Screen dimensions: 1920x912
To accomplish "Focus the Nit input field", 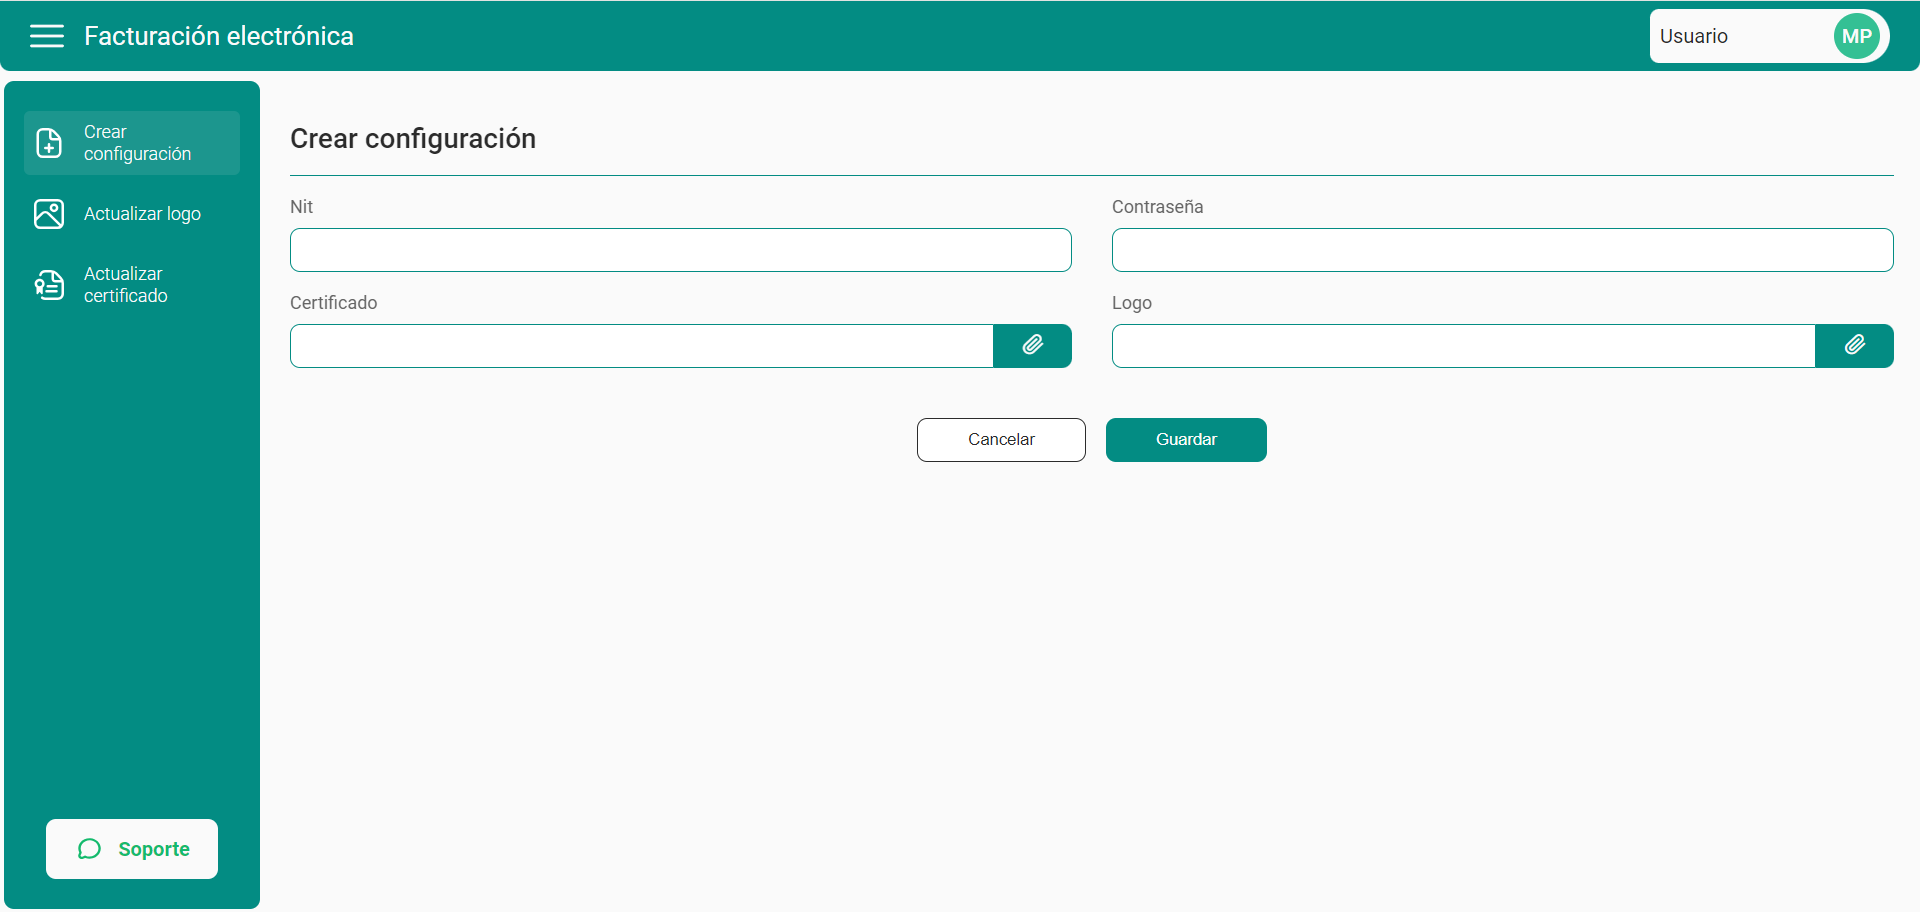I will 680,250.
